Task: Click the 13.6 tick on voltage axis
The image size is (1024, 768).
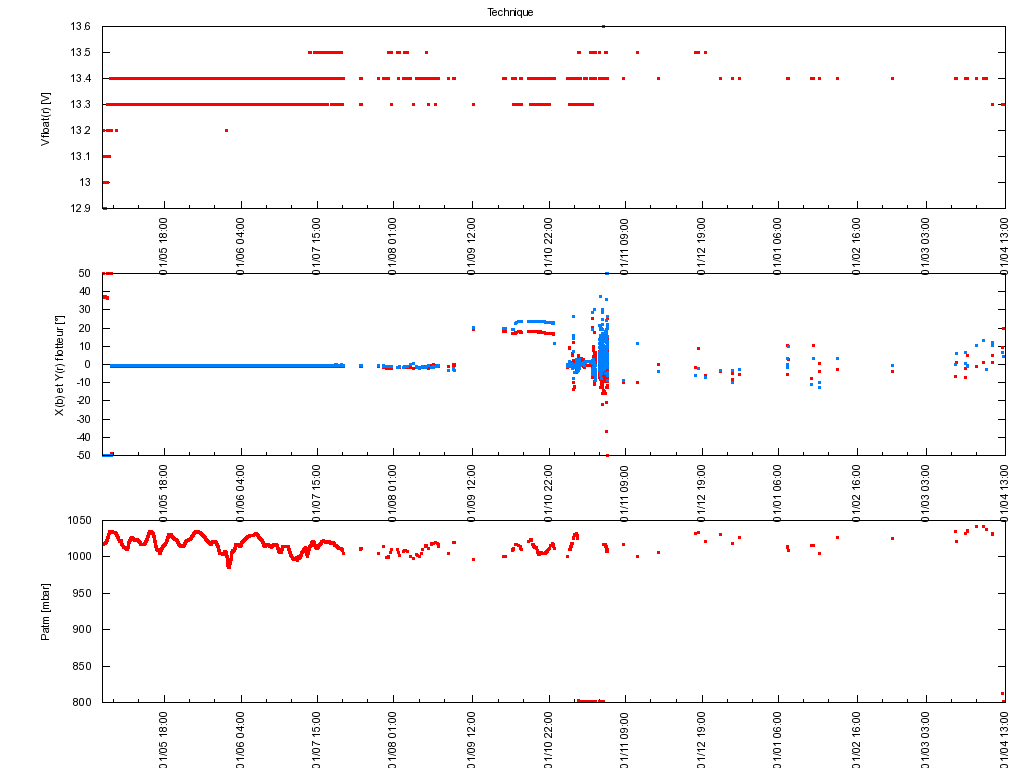Action: (83, 26)
